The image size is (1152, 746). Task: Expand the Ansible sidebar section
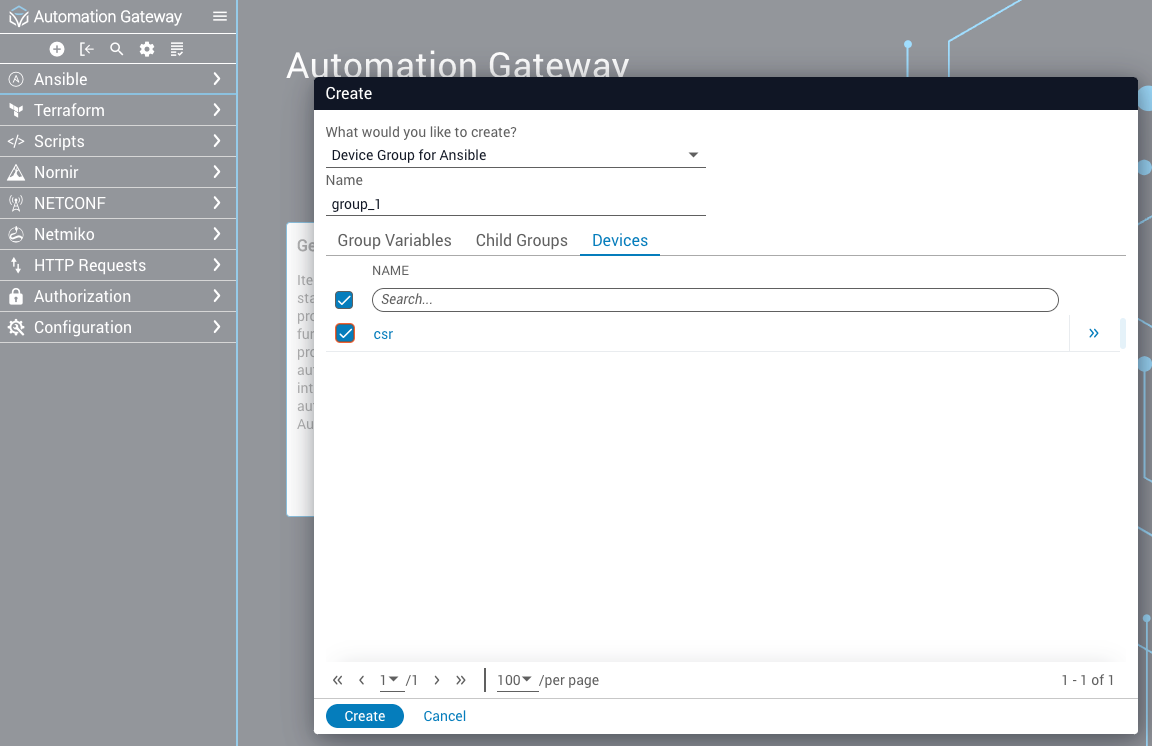pyautogui.click(x=118, y=79)
